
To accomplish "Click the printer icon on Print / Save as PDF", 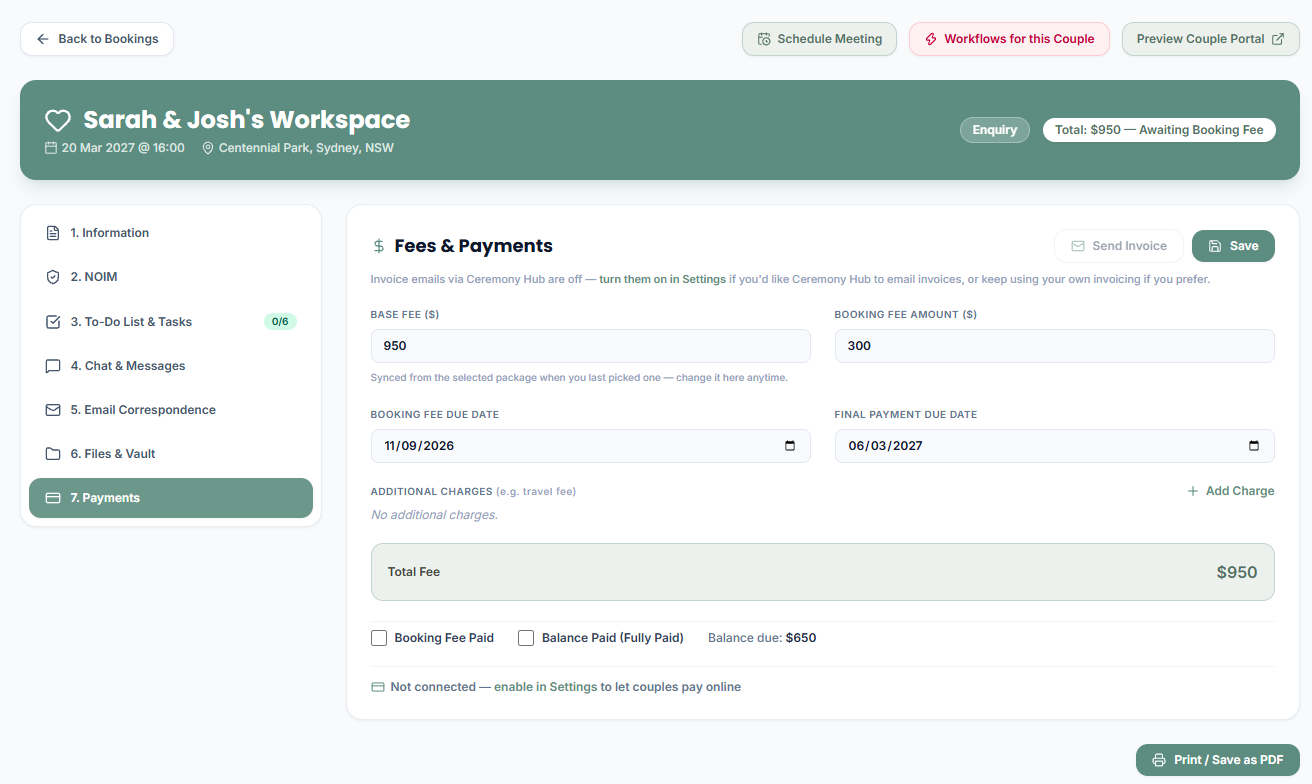I will pyautogui.click(x=1159, y=760).
